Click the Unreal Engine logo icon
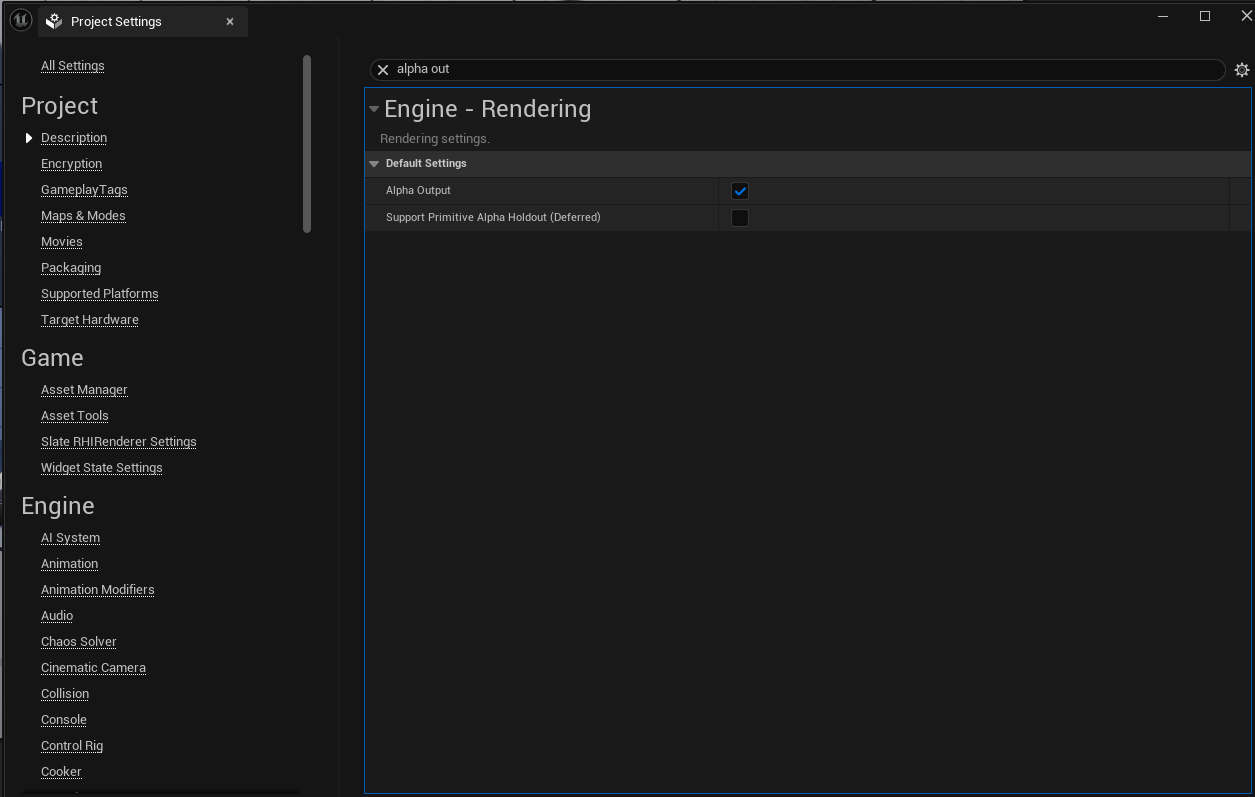The image size is (1255, 797). (20, 20)
